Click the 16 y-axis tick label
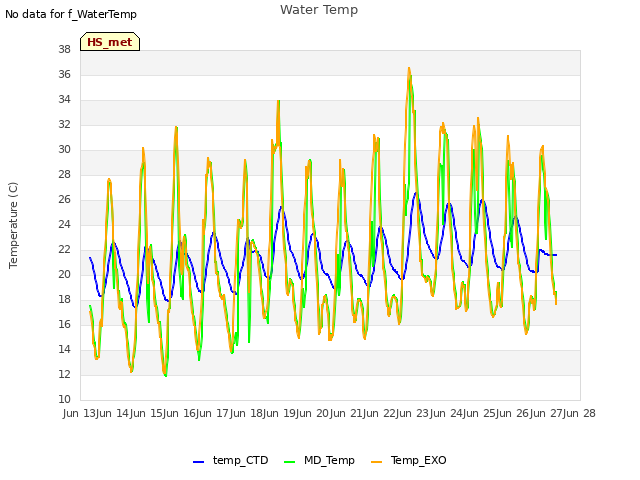 pyautogui.click(x=64, y=324)
